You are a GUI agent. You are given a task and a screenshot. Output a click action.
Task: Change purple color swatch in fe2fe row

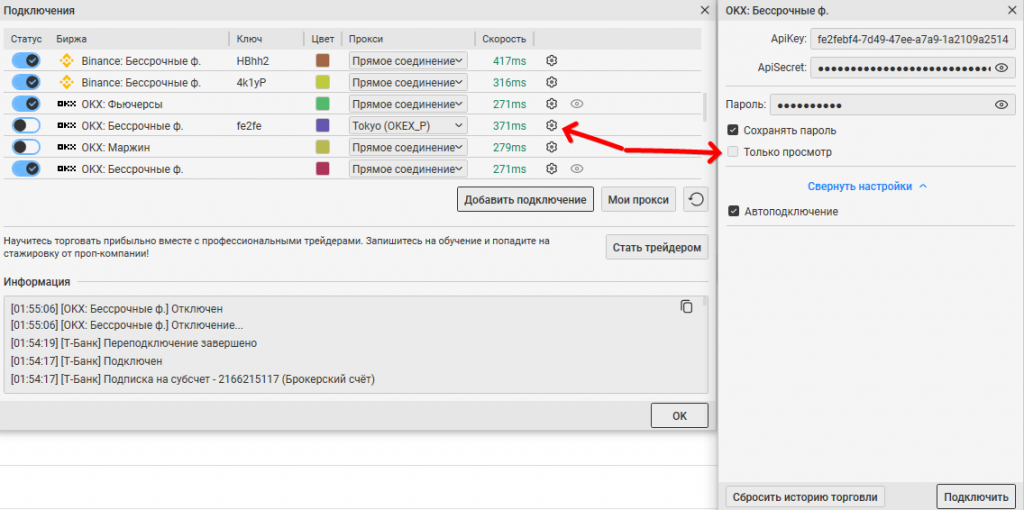pyautogui.click(x=322, y=125)
